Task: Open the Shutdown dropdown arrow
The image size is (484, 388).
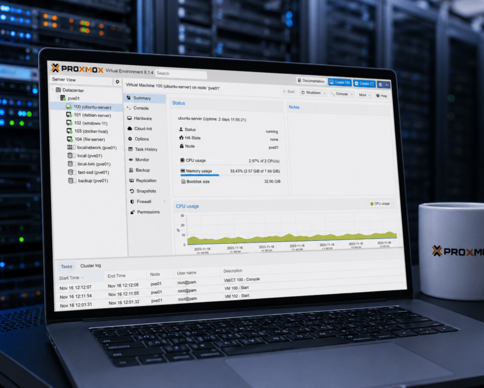Action: pos(324,93)
